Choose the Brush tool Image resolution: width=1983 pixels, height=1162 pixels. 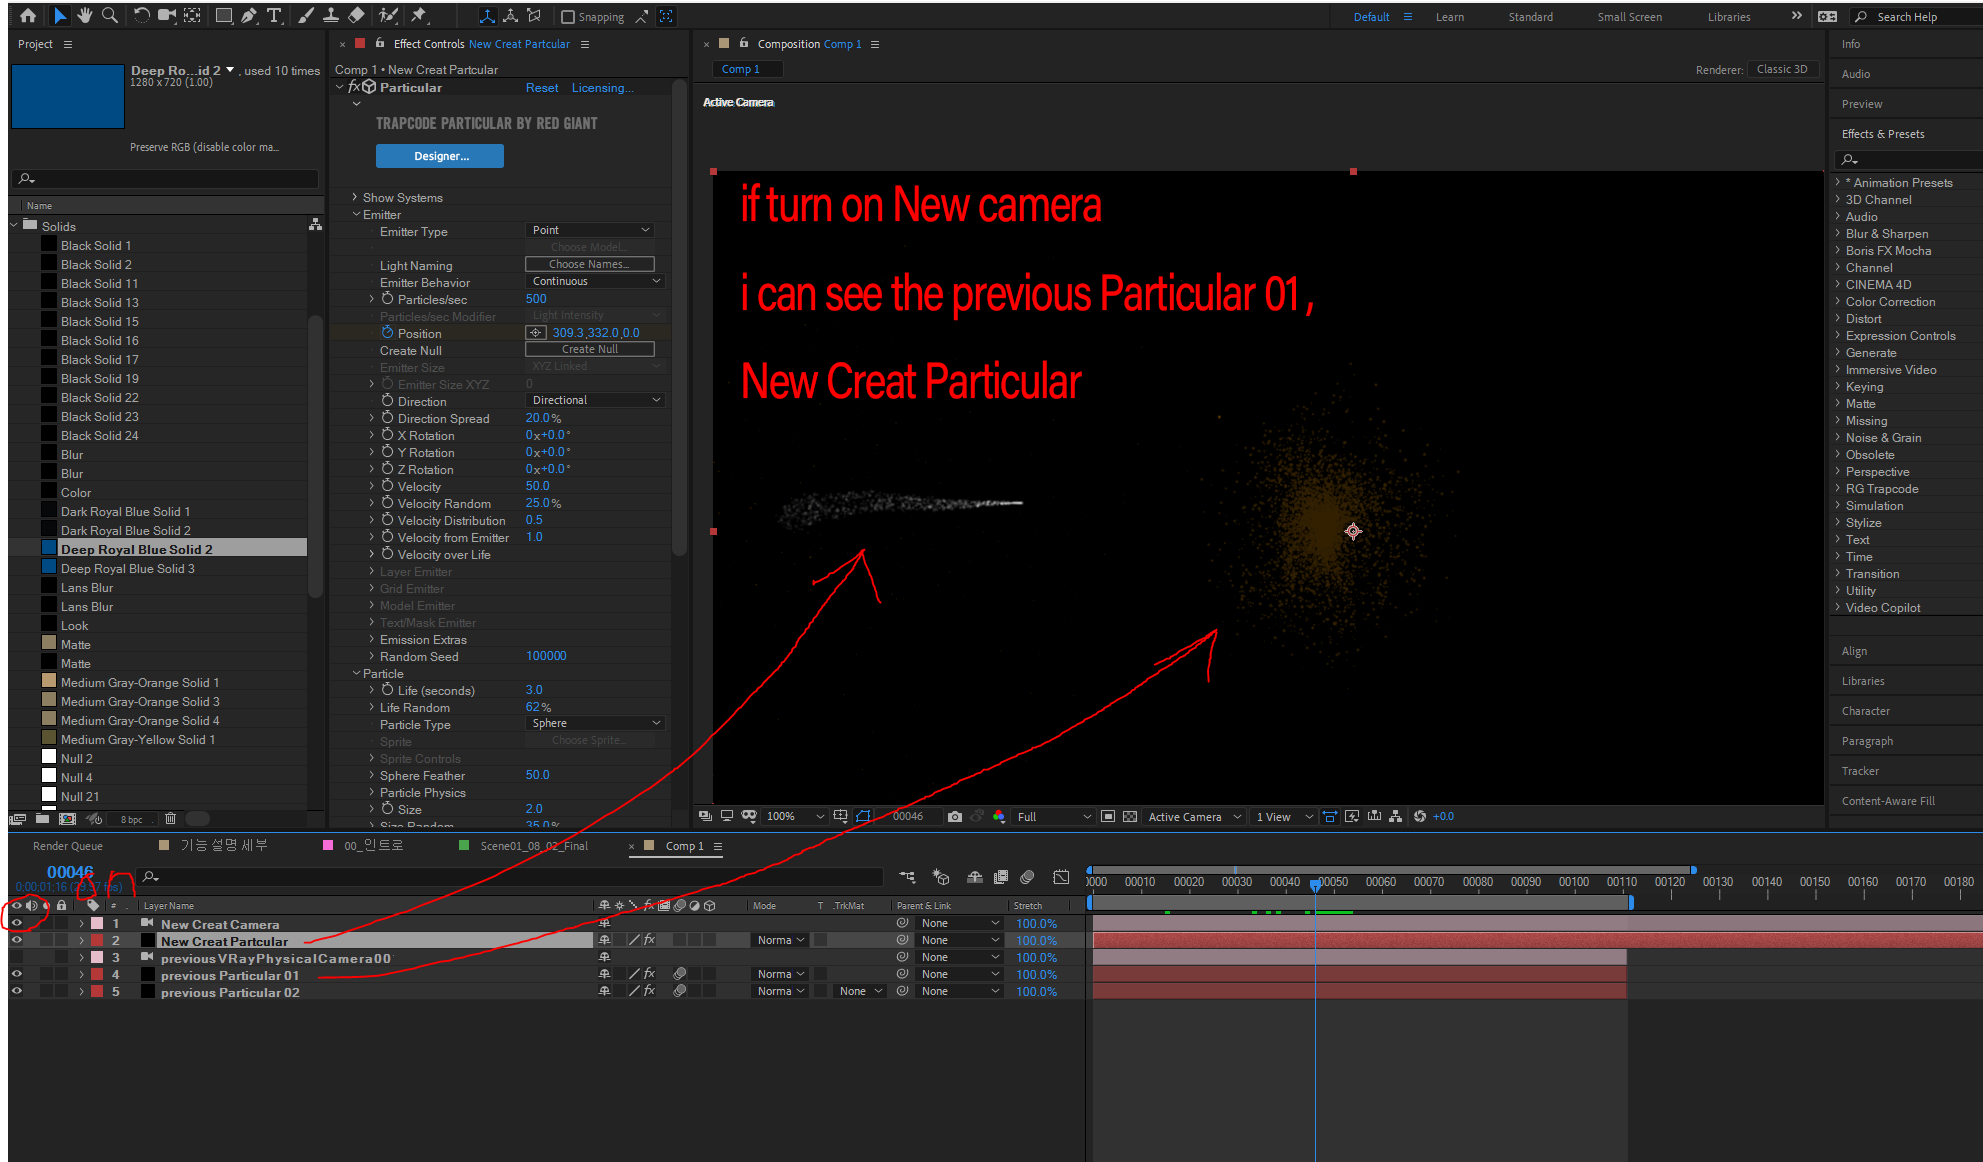305,16
